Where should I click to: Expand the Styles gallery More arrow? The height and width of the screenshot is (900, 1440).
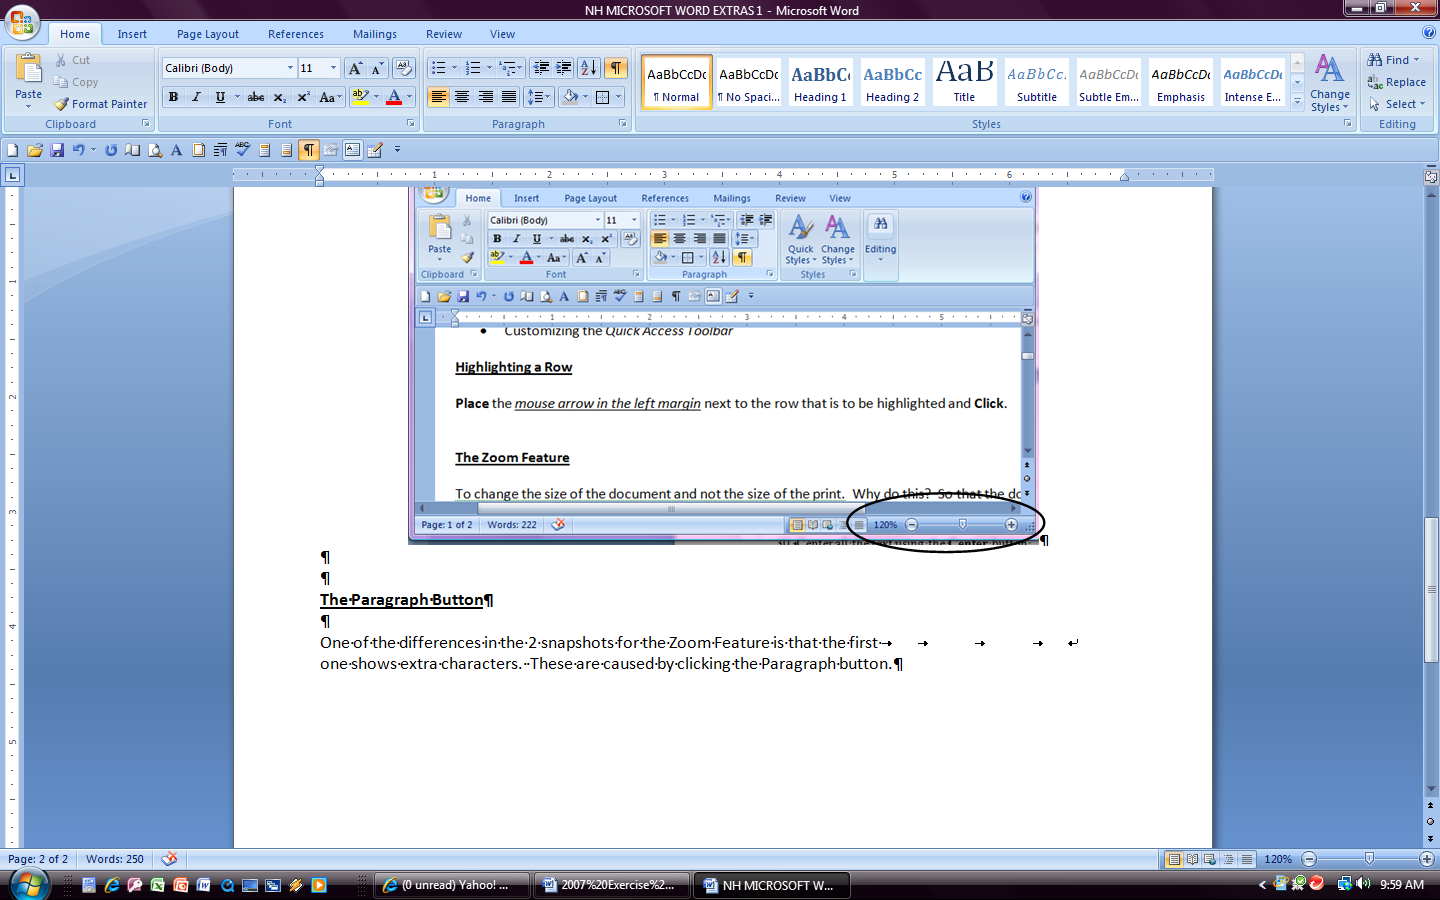point(1297,100)
